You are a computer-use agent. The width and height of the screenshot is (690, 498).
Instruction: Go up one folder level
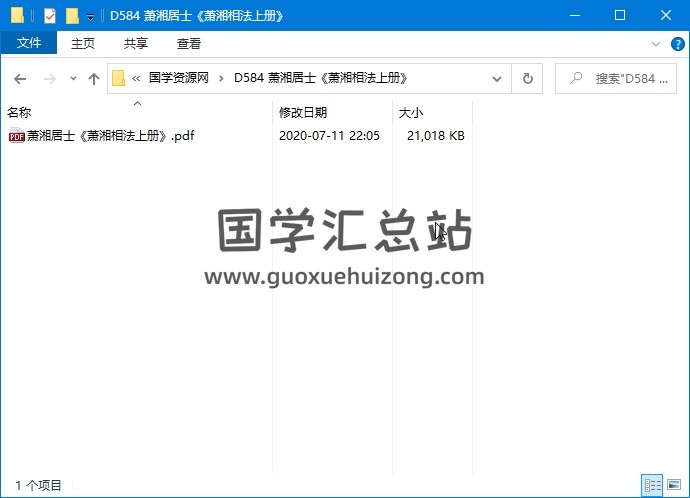click(x=93, y=79)
